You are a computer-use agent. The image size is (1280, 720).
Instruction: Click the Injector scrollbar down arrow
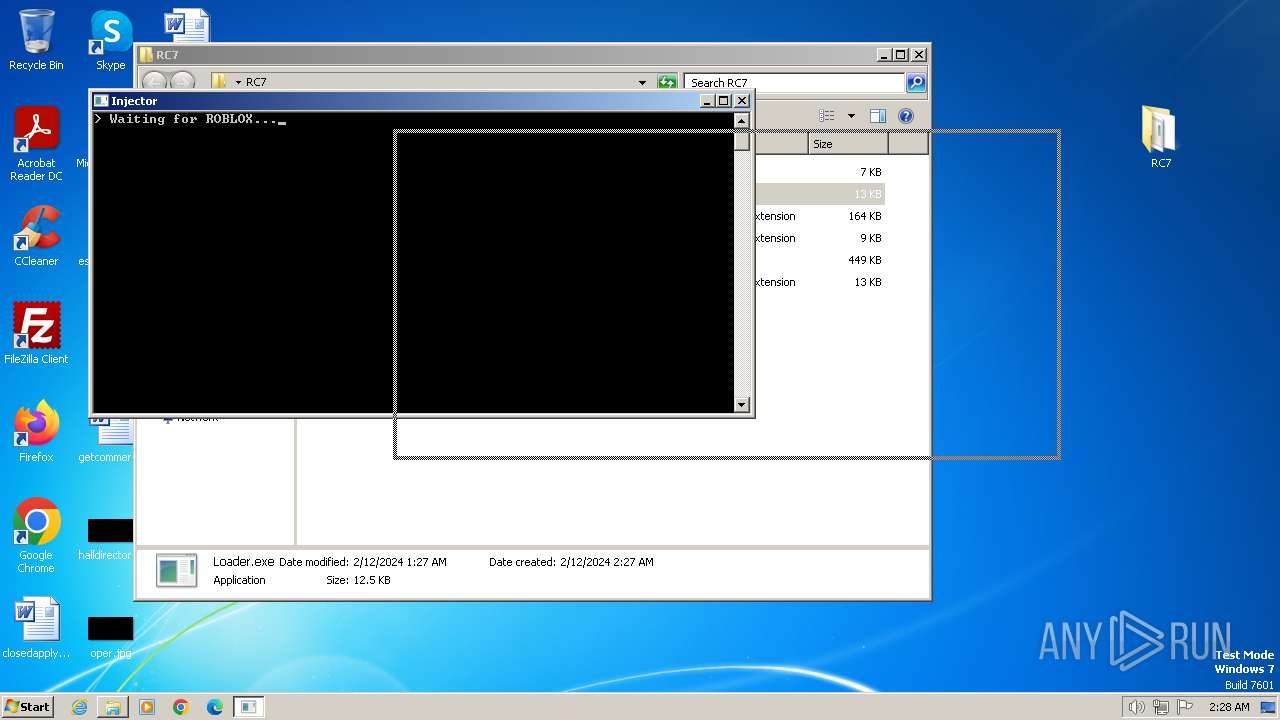(x=742, y=405)
